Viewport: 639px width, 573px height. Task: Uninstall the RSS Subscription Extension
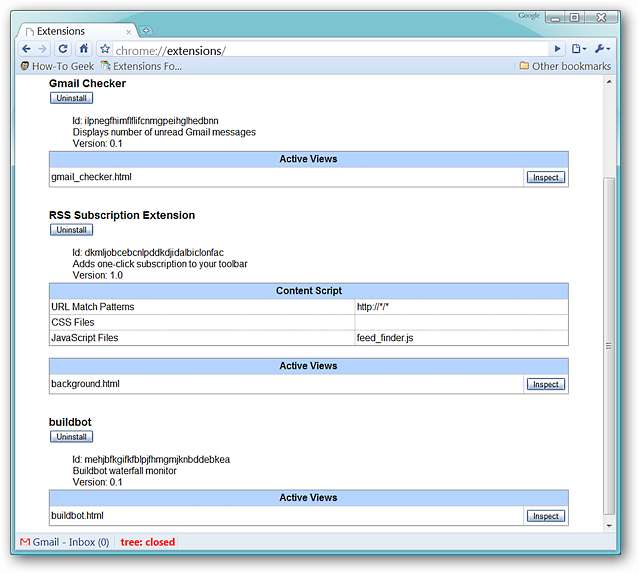[71, 230]
